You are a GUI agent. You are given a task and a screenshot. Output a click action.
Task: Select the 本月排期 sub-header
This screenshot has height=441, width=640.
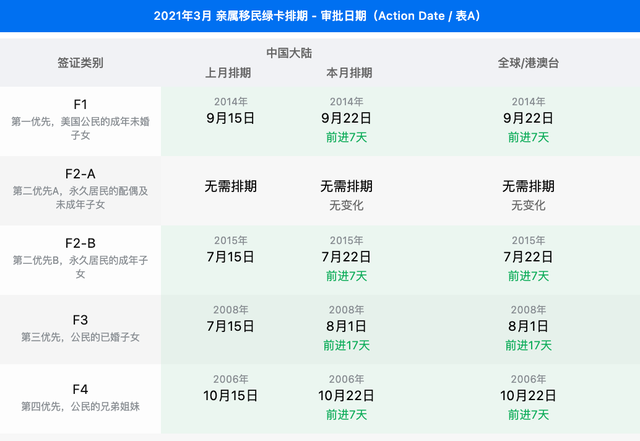(x=349, y=73)
